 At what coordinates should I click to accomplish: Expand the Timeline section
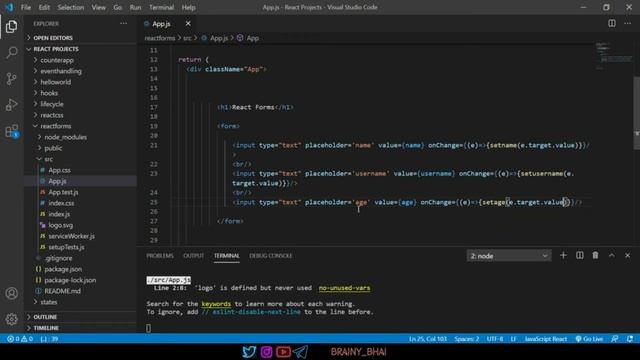[x=80, y=328]
